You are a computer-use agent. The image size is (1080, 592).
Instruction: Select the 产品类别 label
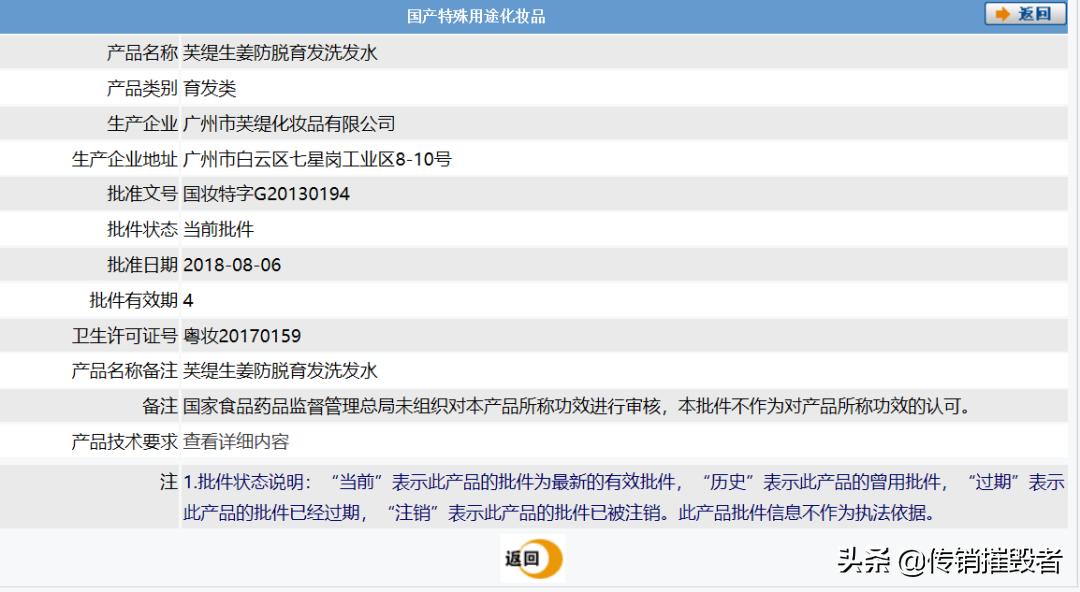[142, 88]
